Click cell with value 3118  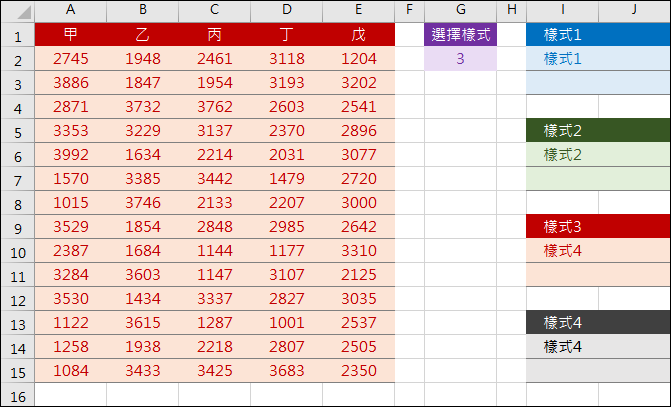point(286,59)
